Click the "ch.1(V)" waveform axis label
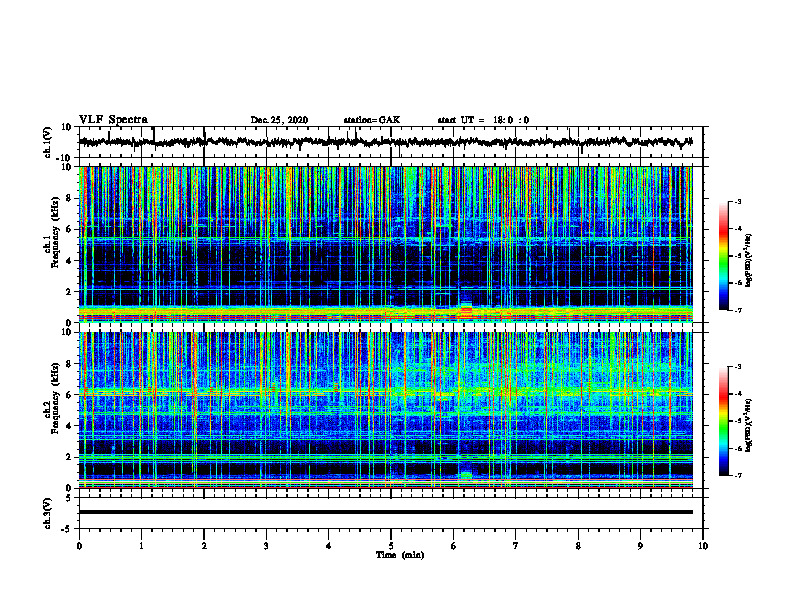The height and width of the screenshot is (612, 792). [48, 142]
